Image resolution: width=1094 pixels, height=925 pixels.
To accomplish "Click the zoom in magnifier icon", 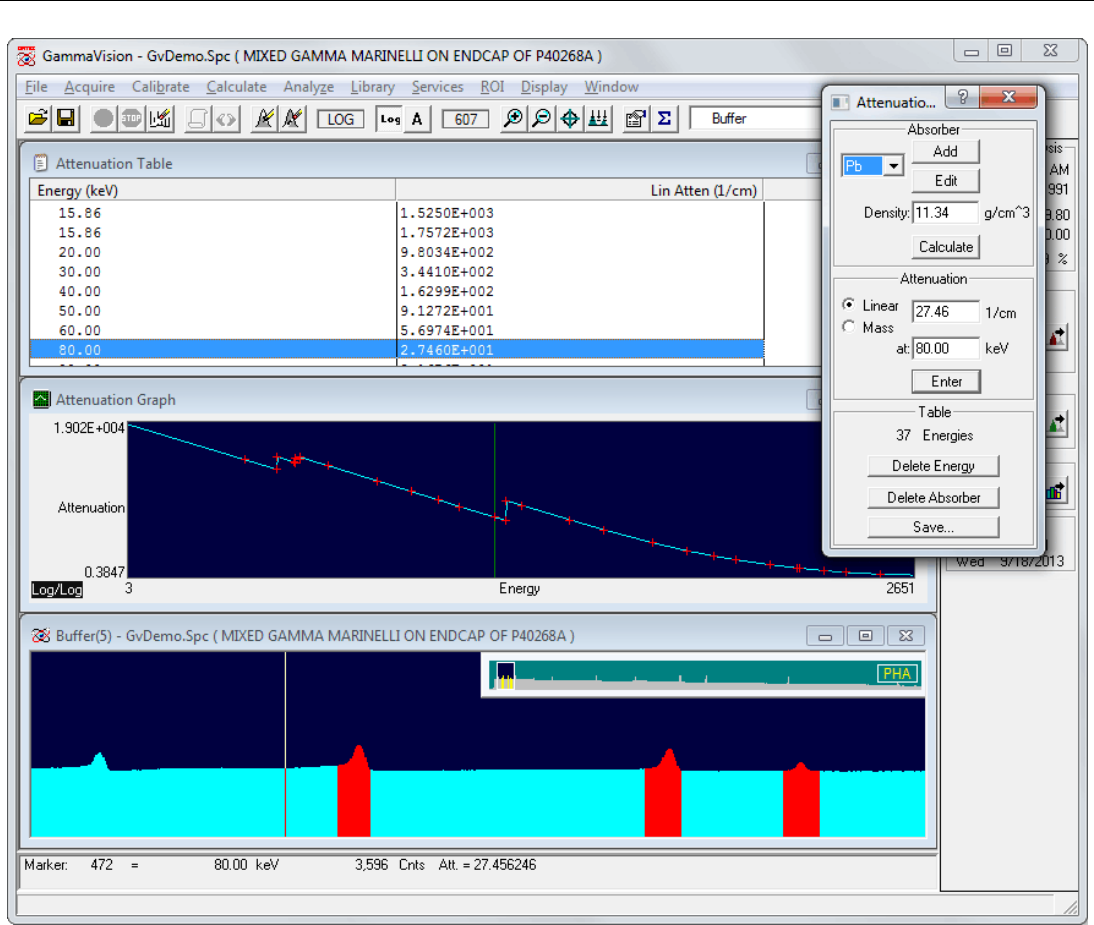I will point(513,119).
